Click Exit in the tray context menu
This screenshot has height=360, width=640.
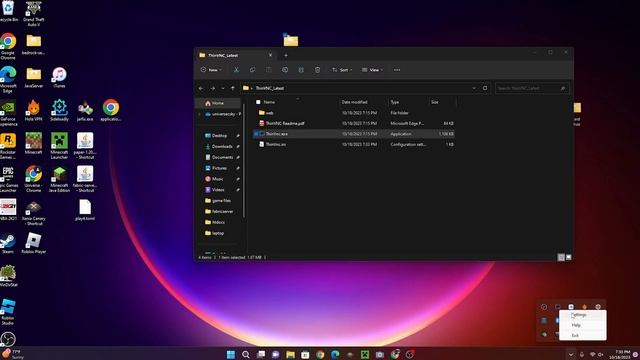[x=582, y=336]
